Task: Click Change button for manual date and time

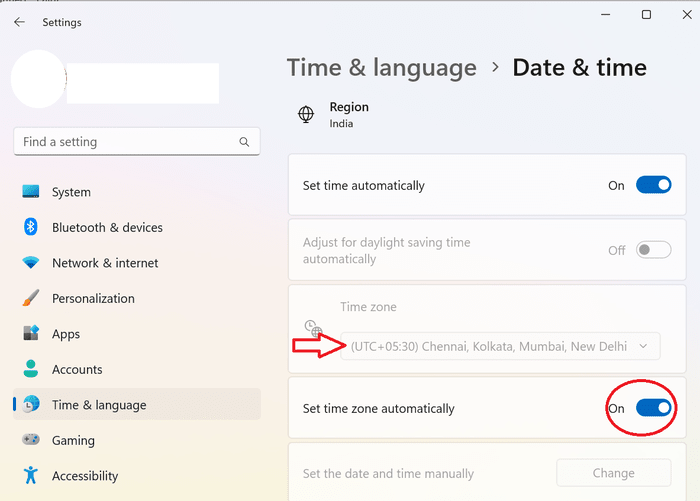Action: 613,473
